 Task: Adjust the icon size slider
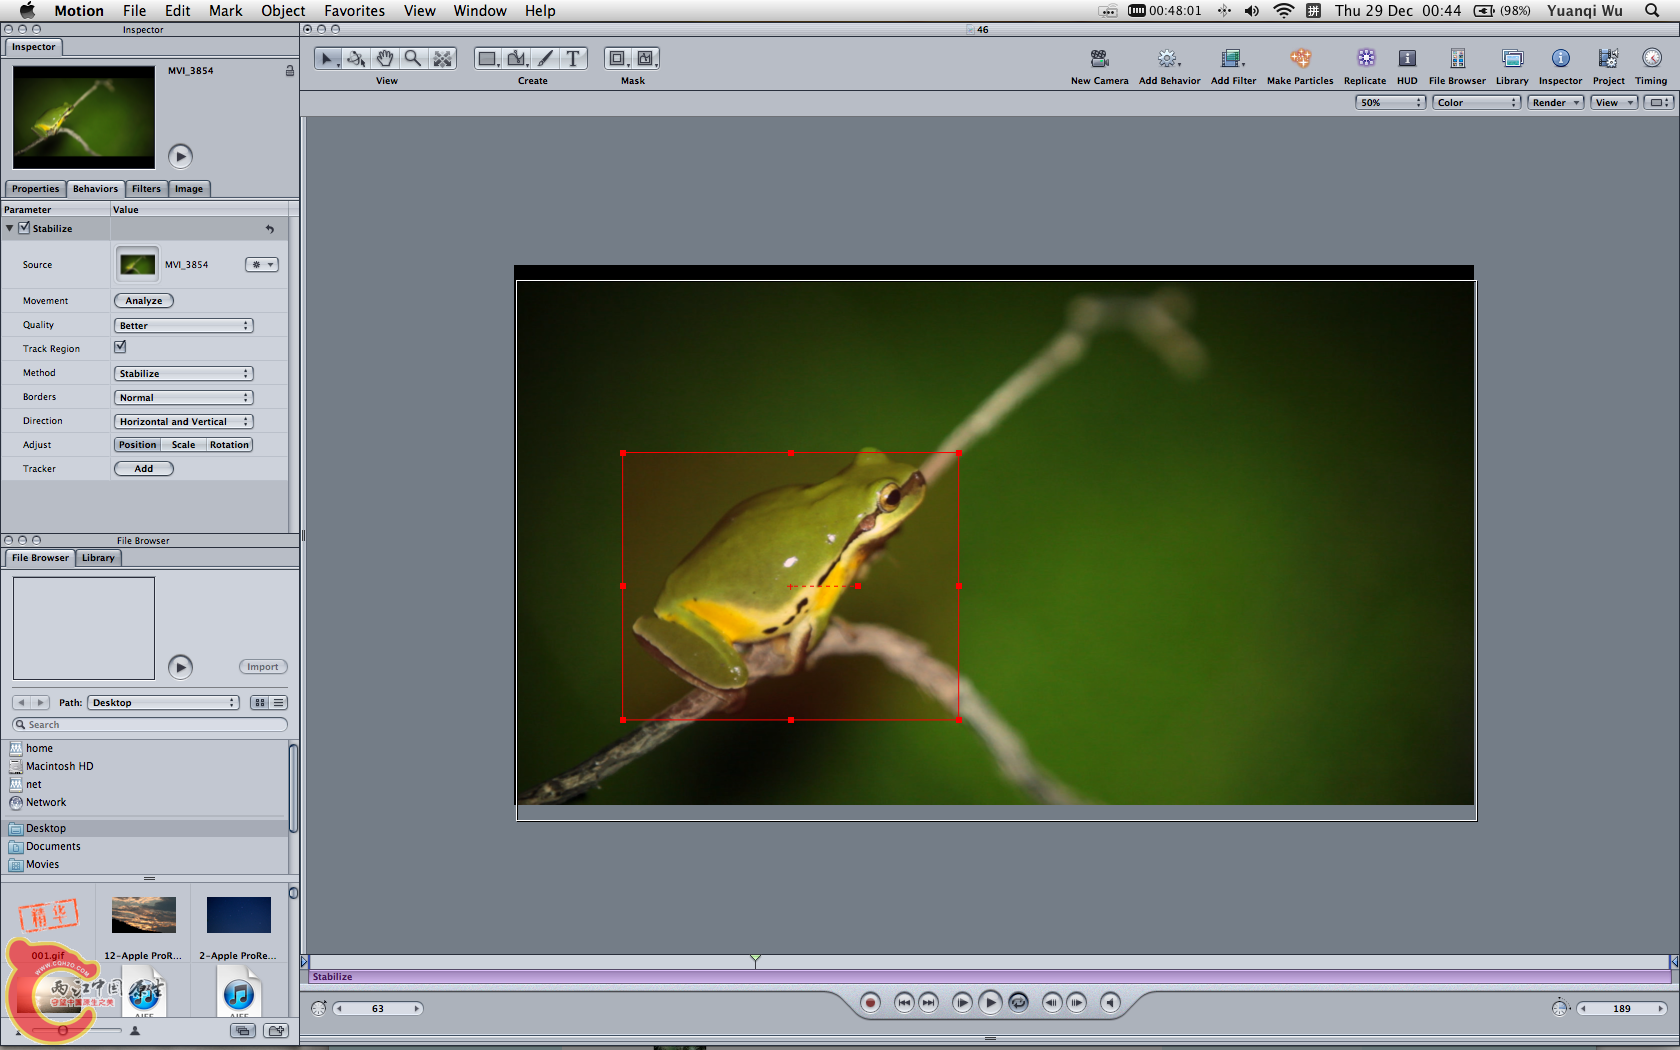(63, 1030)
